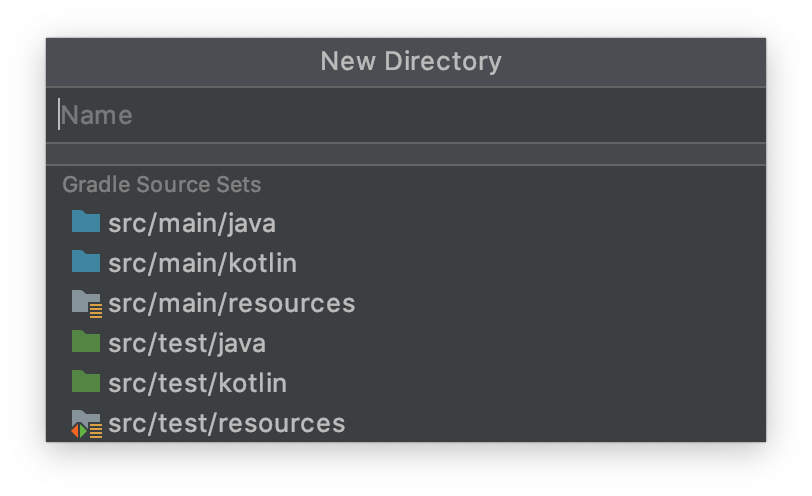This screenshot has height=496, width=812.
Task: Focus the Name text input field
Action: point(400,115)
